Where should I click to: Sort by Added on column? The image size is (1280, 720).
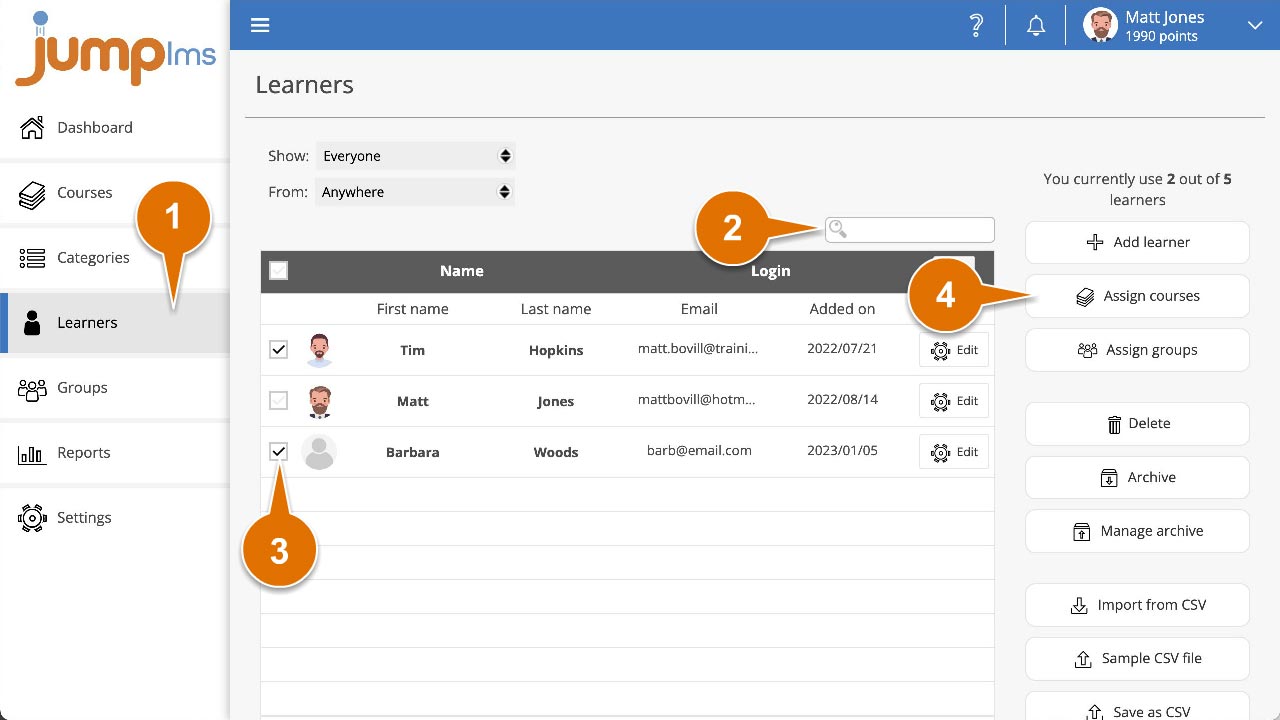click(x=842, y=309)
